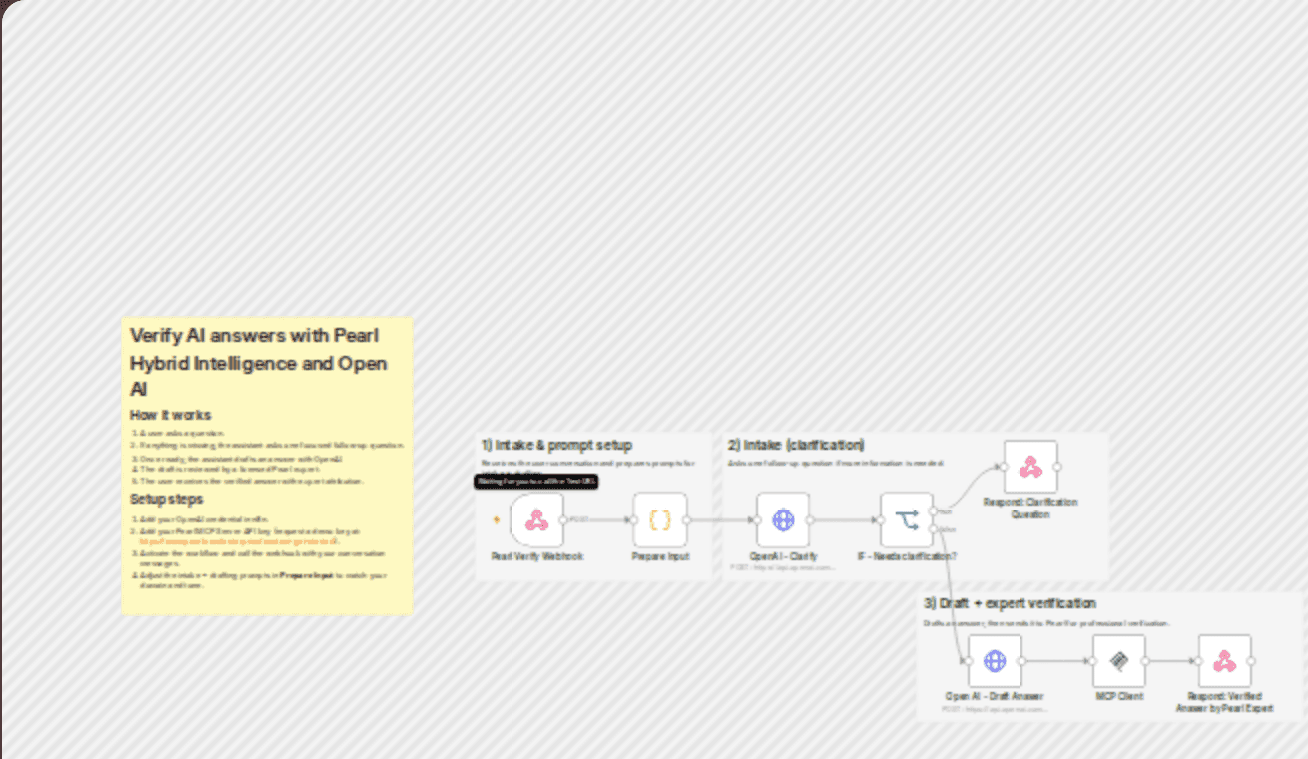
Task: Open the Respond: Clarification Question node
Action: pos(1031,467)
